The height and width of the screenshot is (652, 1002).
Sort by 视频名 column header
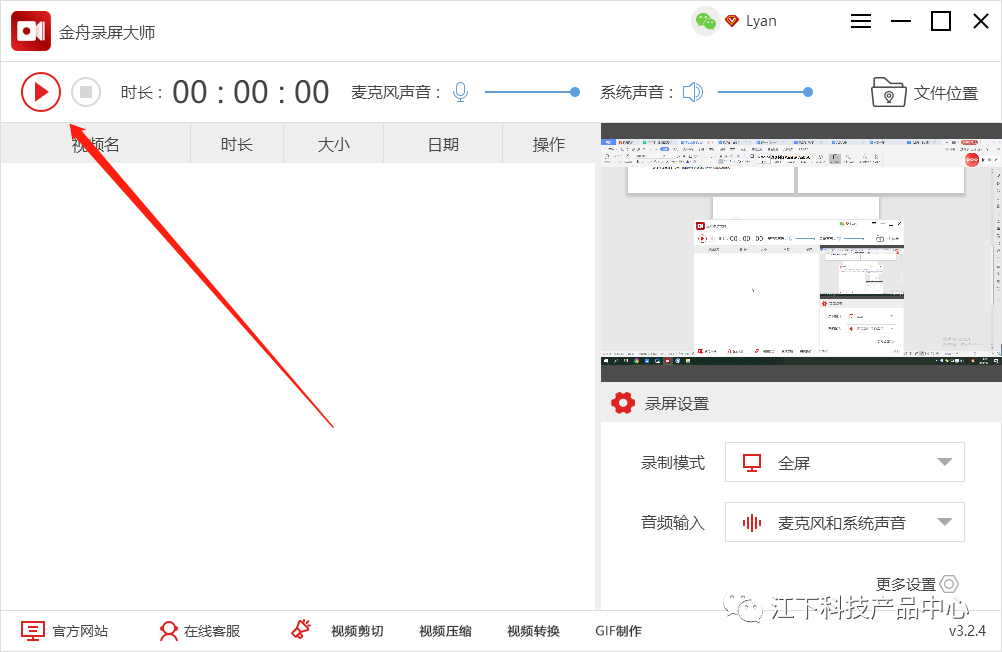coord(96,144)
